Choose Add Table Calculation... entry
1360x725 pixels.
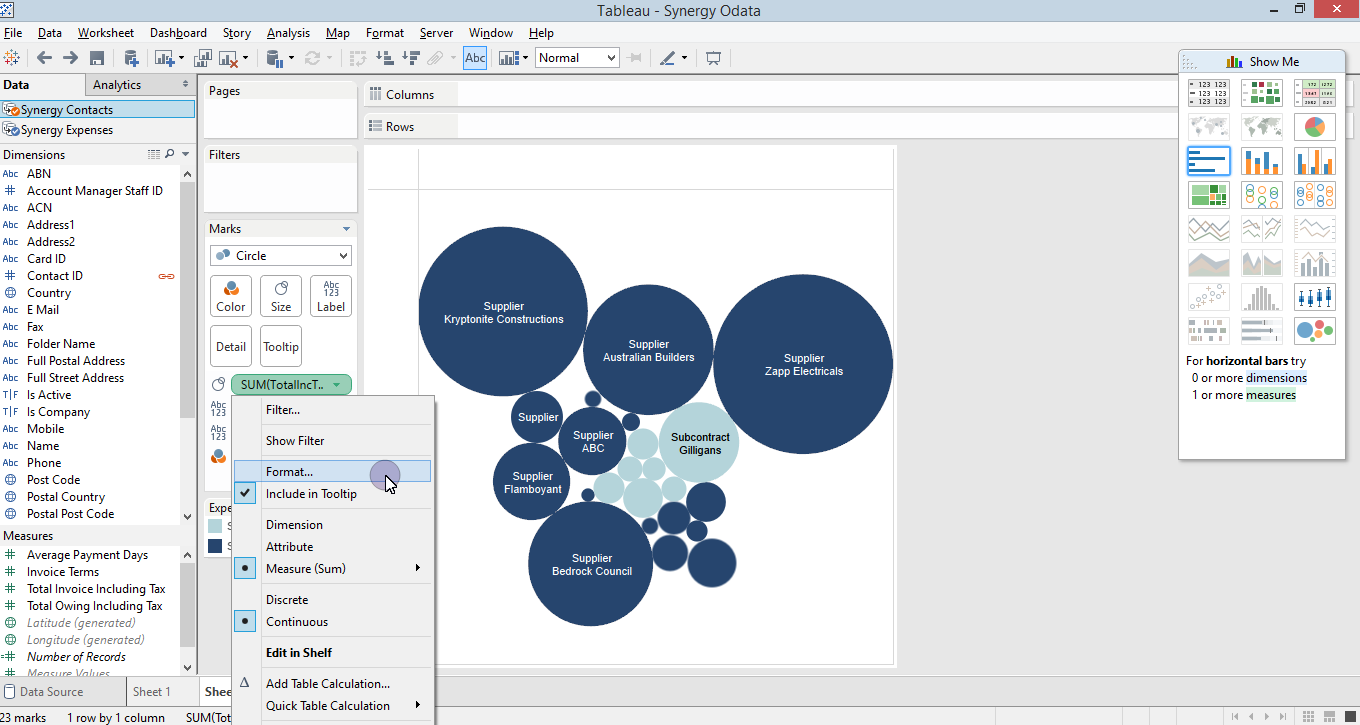click(x=328, y=683)
